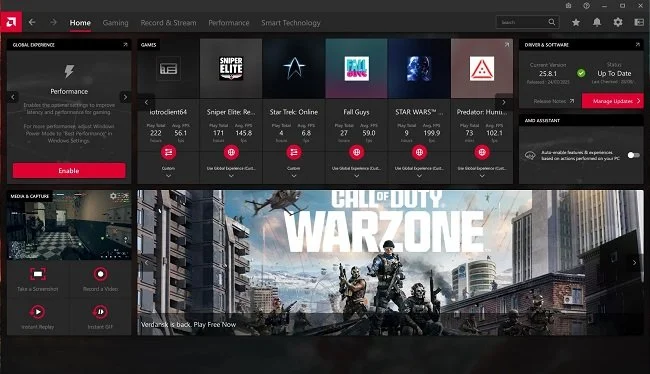
Task: Click Predator global experience icon
Action: 482,152
